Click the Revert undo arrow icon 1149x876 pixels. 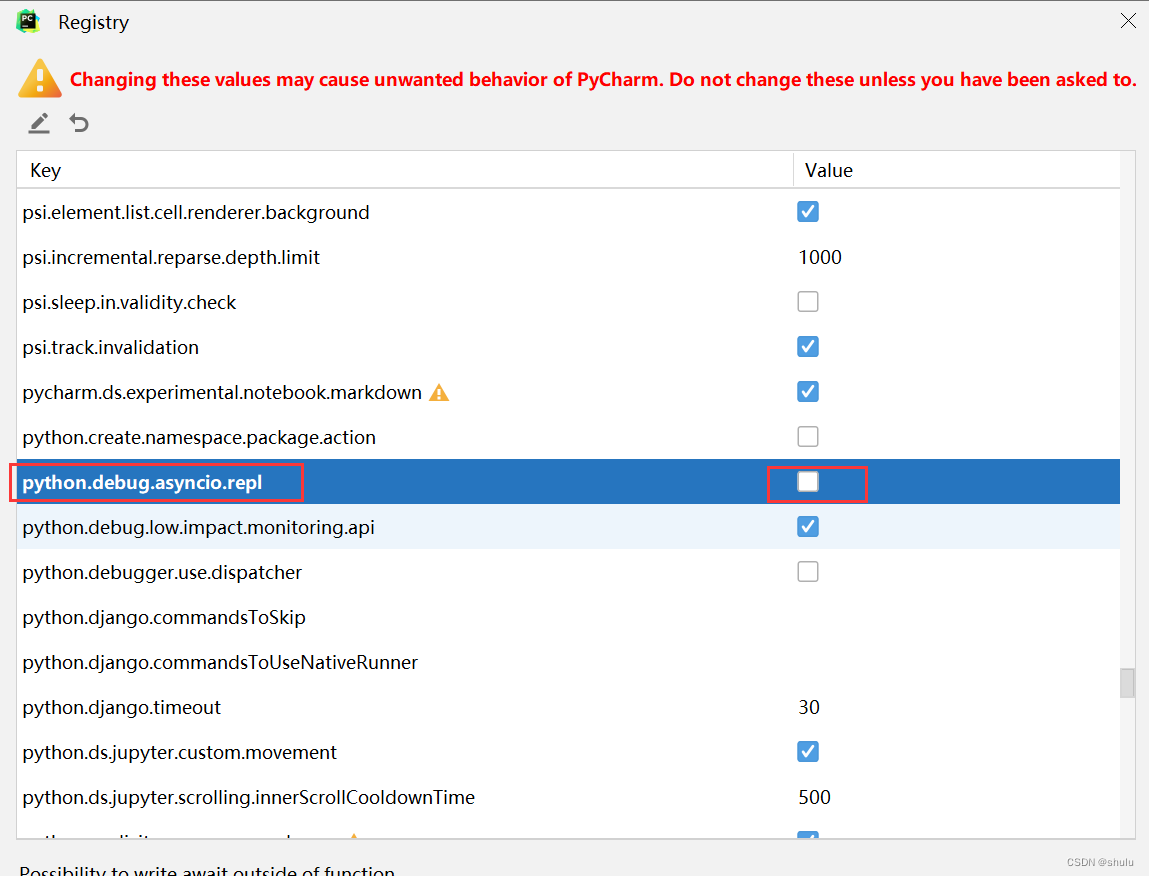coord(79,123)
